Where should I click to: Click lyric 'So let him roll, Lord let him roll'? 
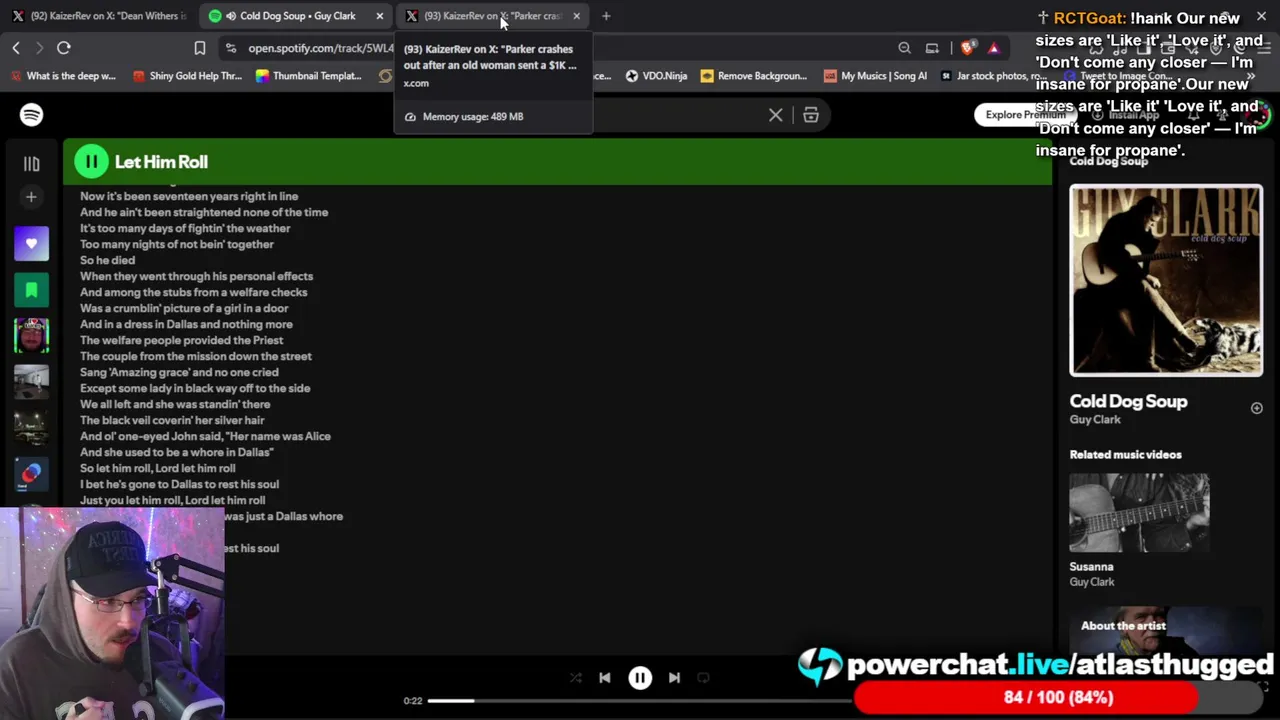click(x=158, y=468)
